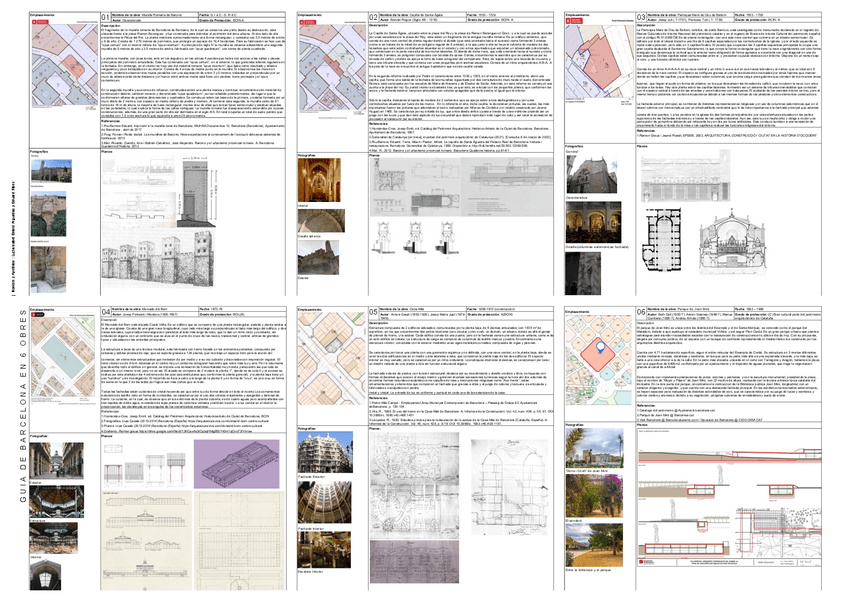Open the Born market interior photo

tap(54, 538)
